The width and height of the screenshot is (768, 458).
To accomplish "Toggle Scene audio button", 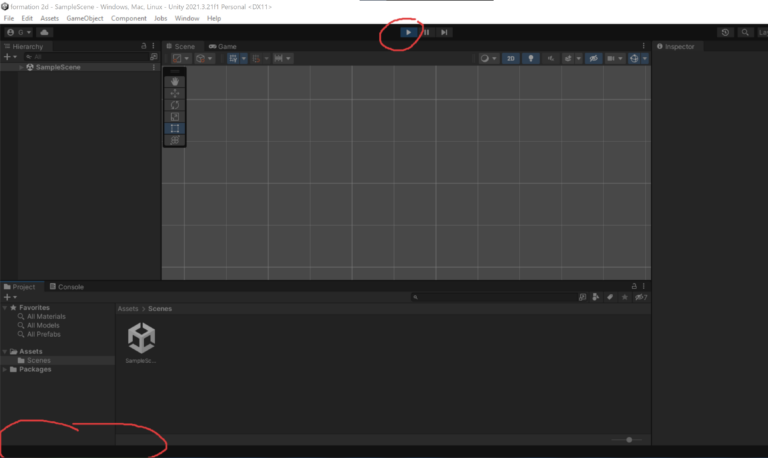I will pyautogui.click(x=551, y=58).
